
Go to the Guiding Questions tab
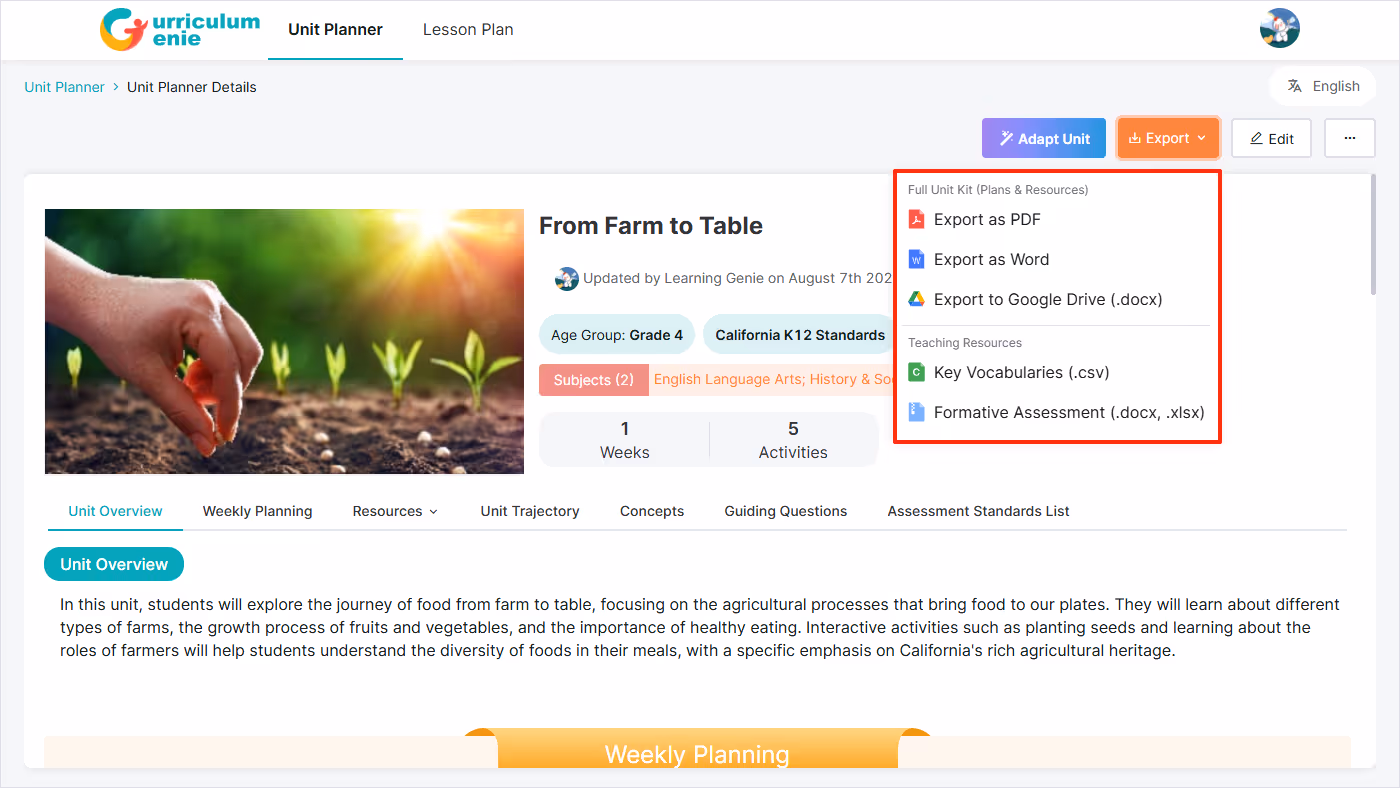point(786,511)
